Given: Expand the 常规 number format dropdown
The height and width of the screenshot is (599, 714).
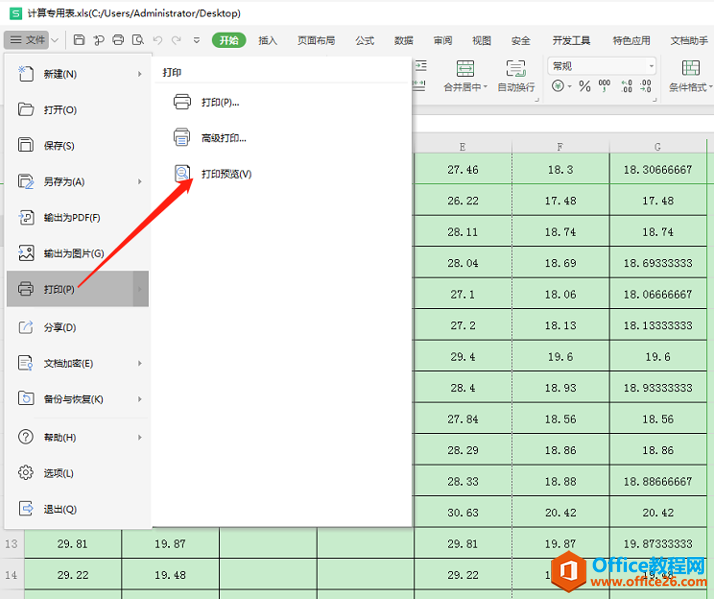Looking at the screenshot, I should 651,67.
